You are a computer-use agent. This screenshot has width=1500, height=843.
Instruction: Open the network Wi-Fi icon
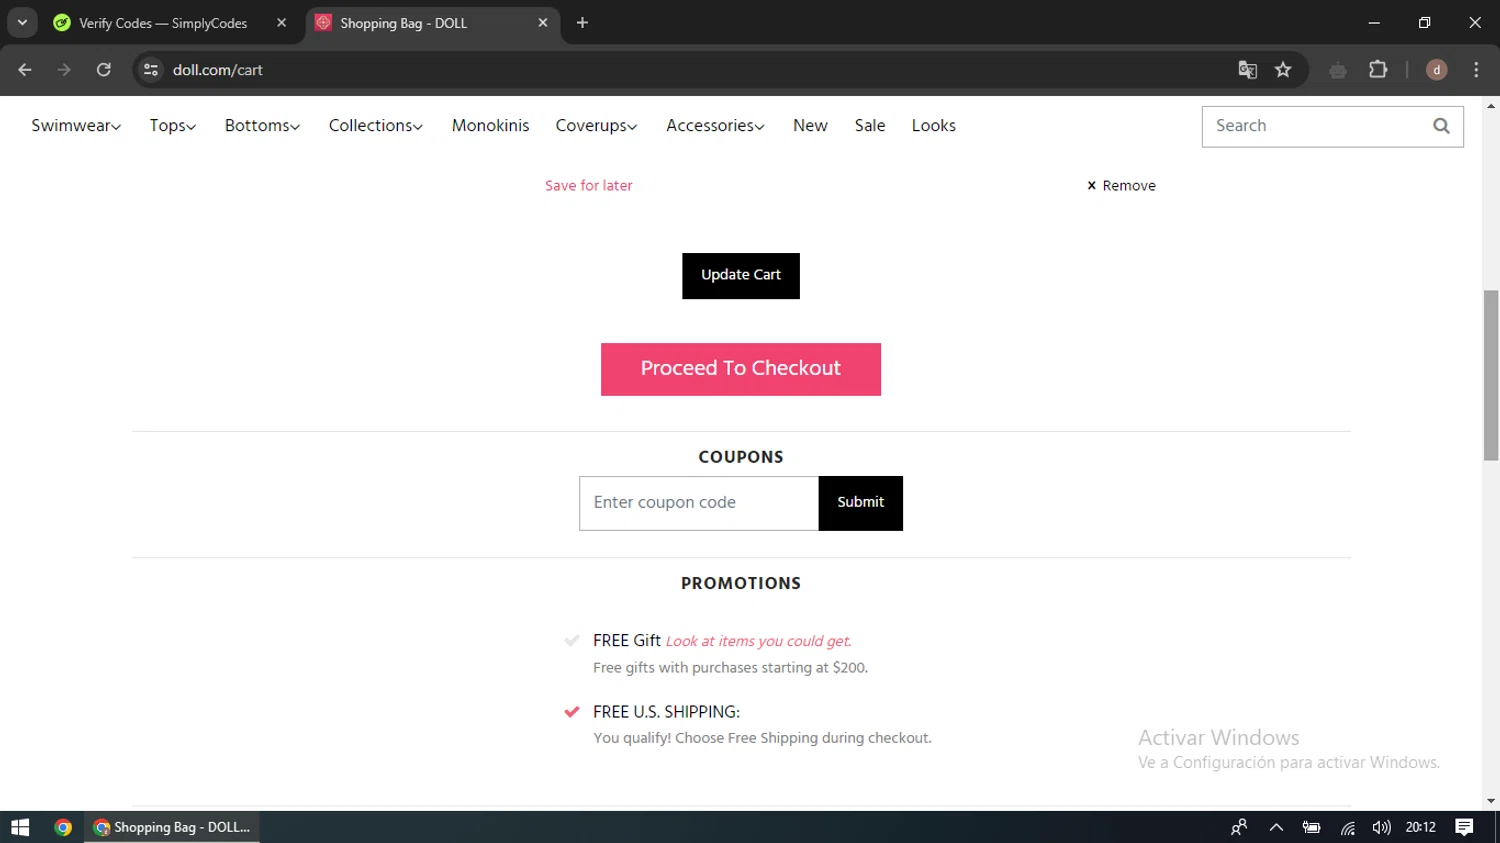[1348, 827]
